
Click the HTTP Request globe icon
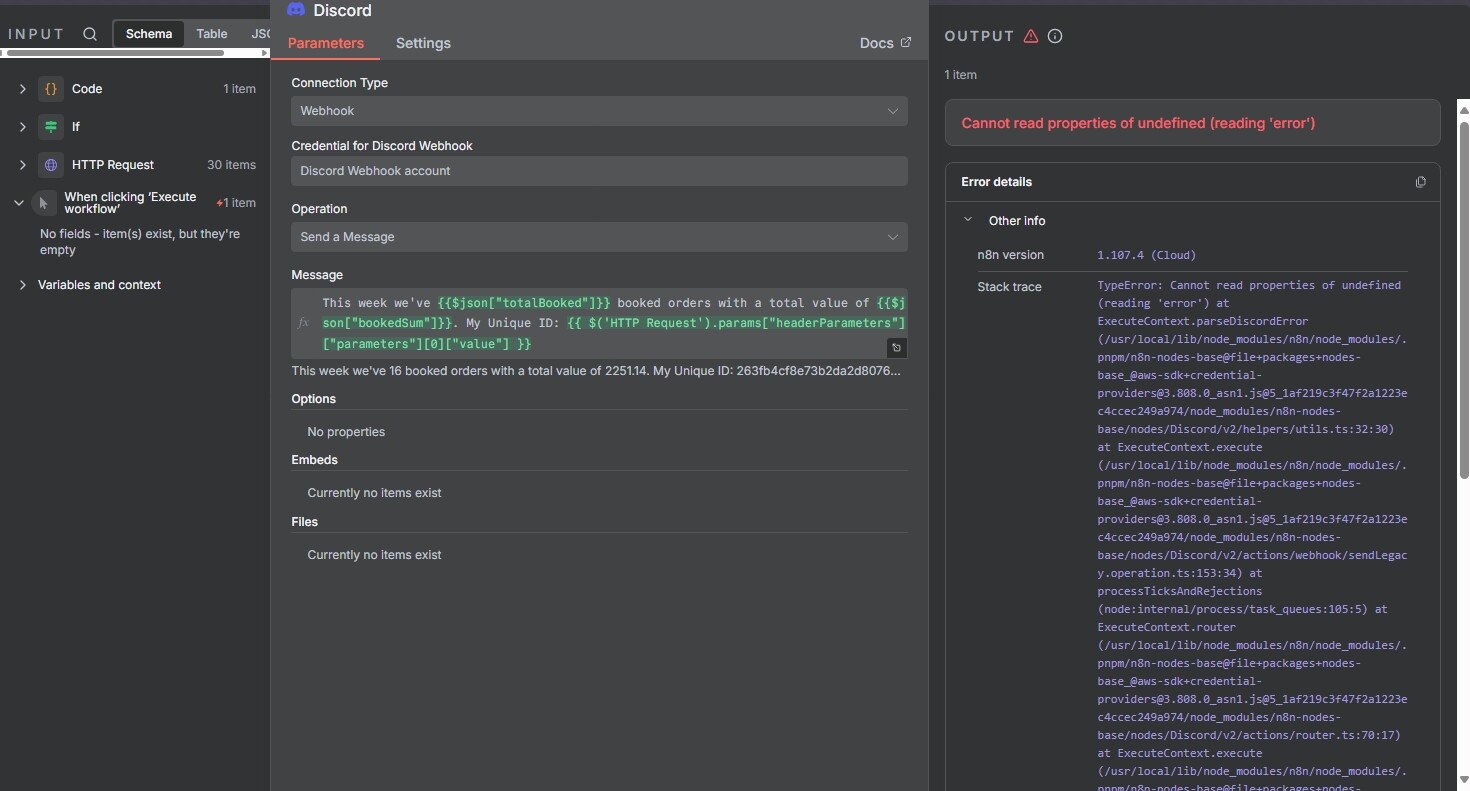51,165
